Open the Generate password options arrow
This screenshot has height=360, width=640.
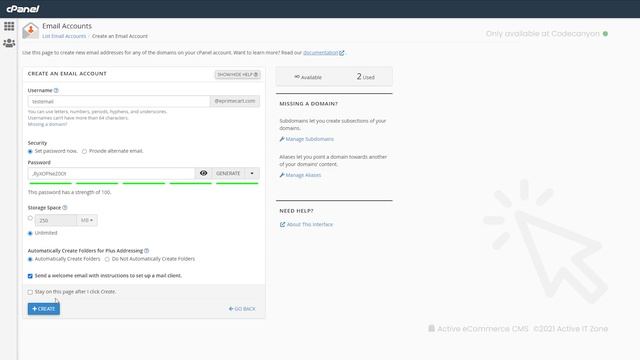coord(252,173)
